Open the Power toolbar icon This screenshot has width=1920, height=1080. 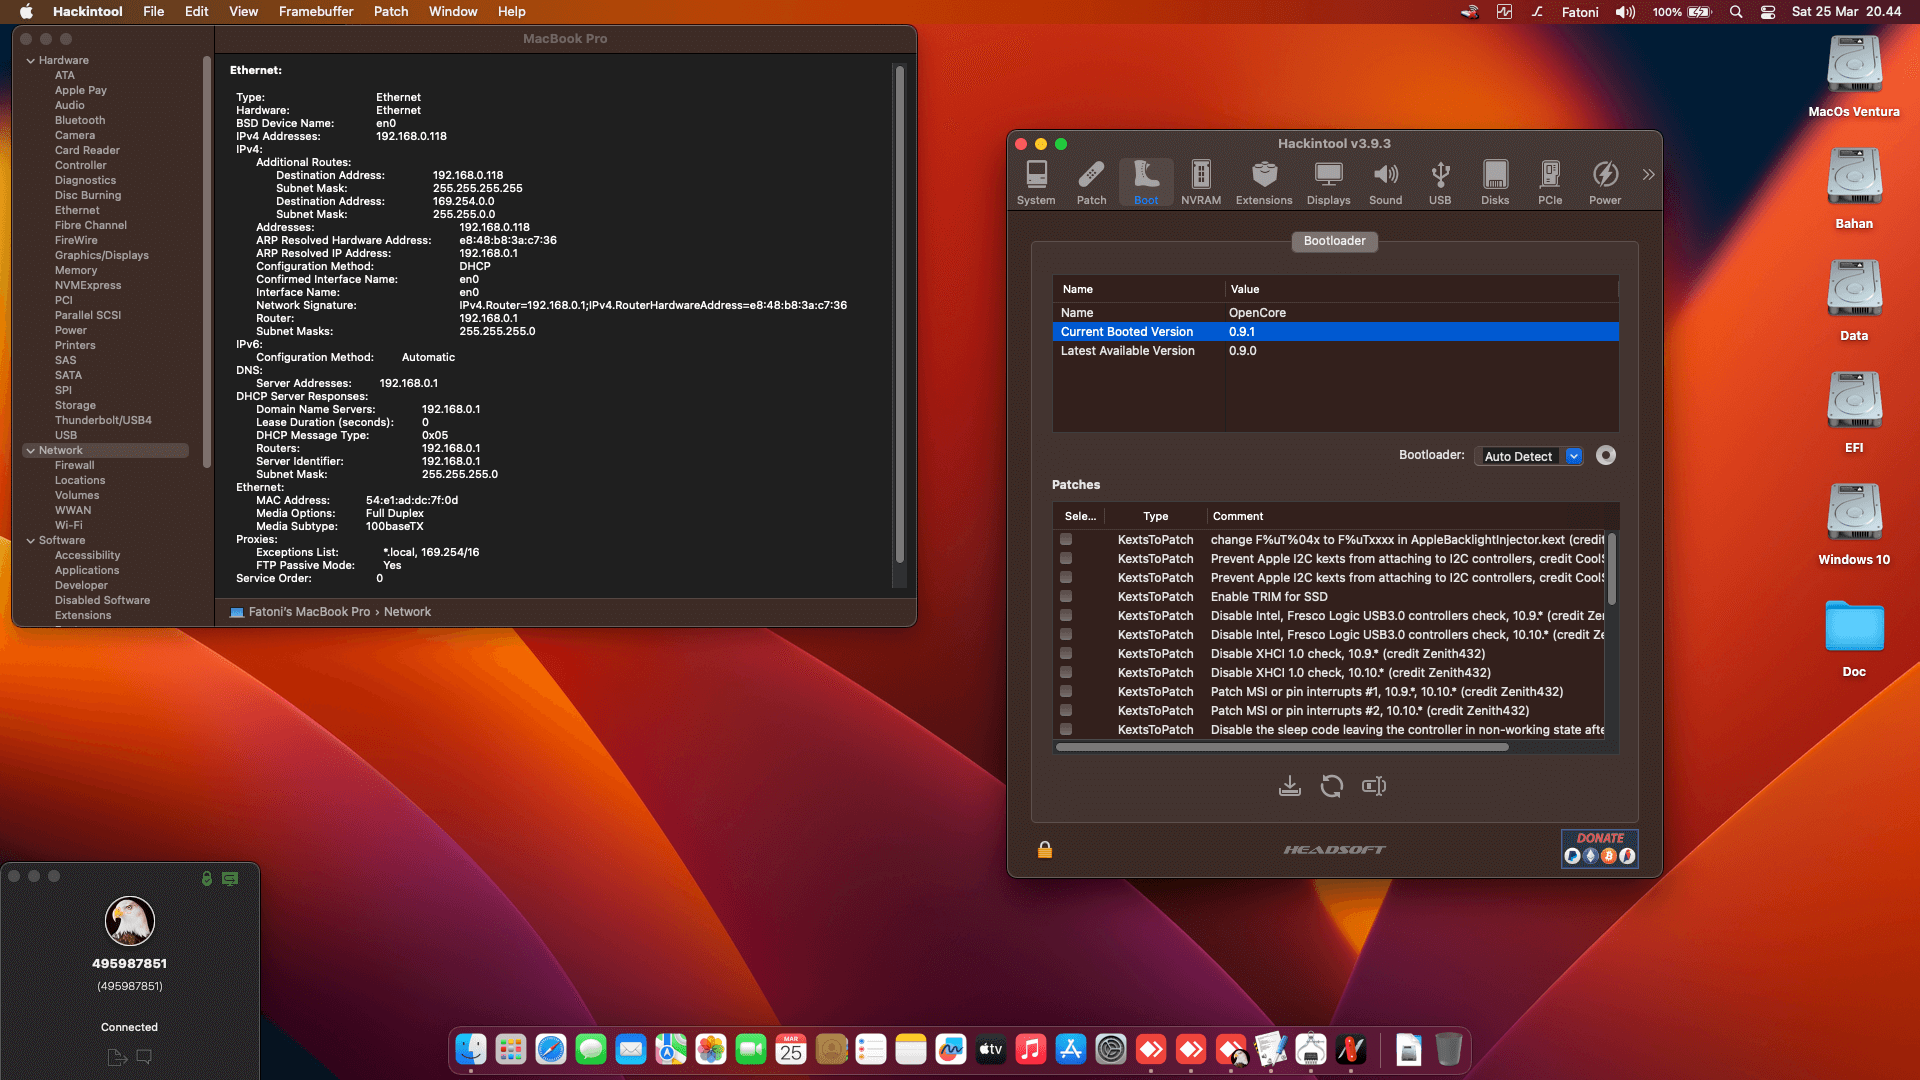click(1605, 183)
